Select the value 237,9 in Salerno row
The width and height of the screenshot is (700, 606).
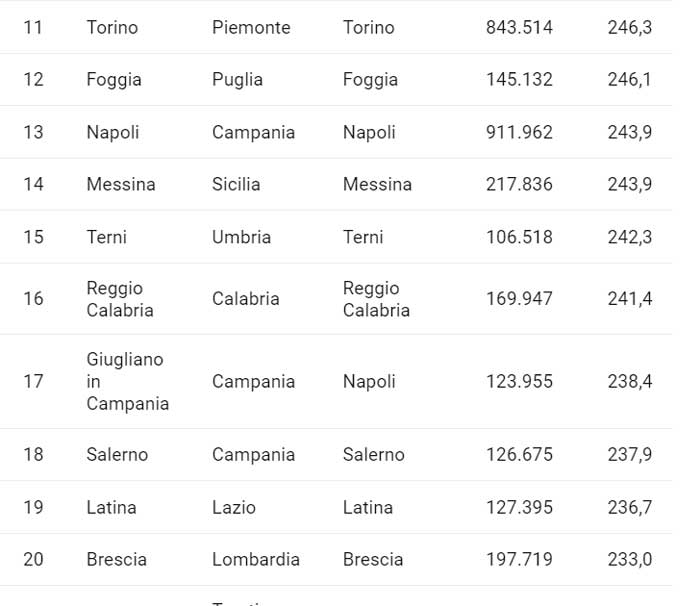[629, 454]
